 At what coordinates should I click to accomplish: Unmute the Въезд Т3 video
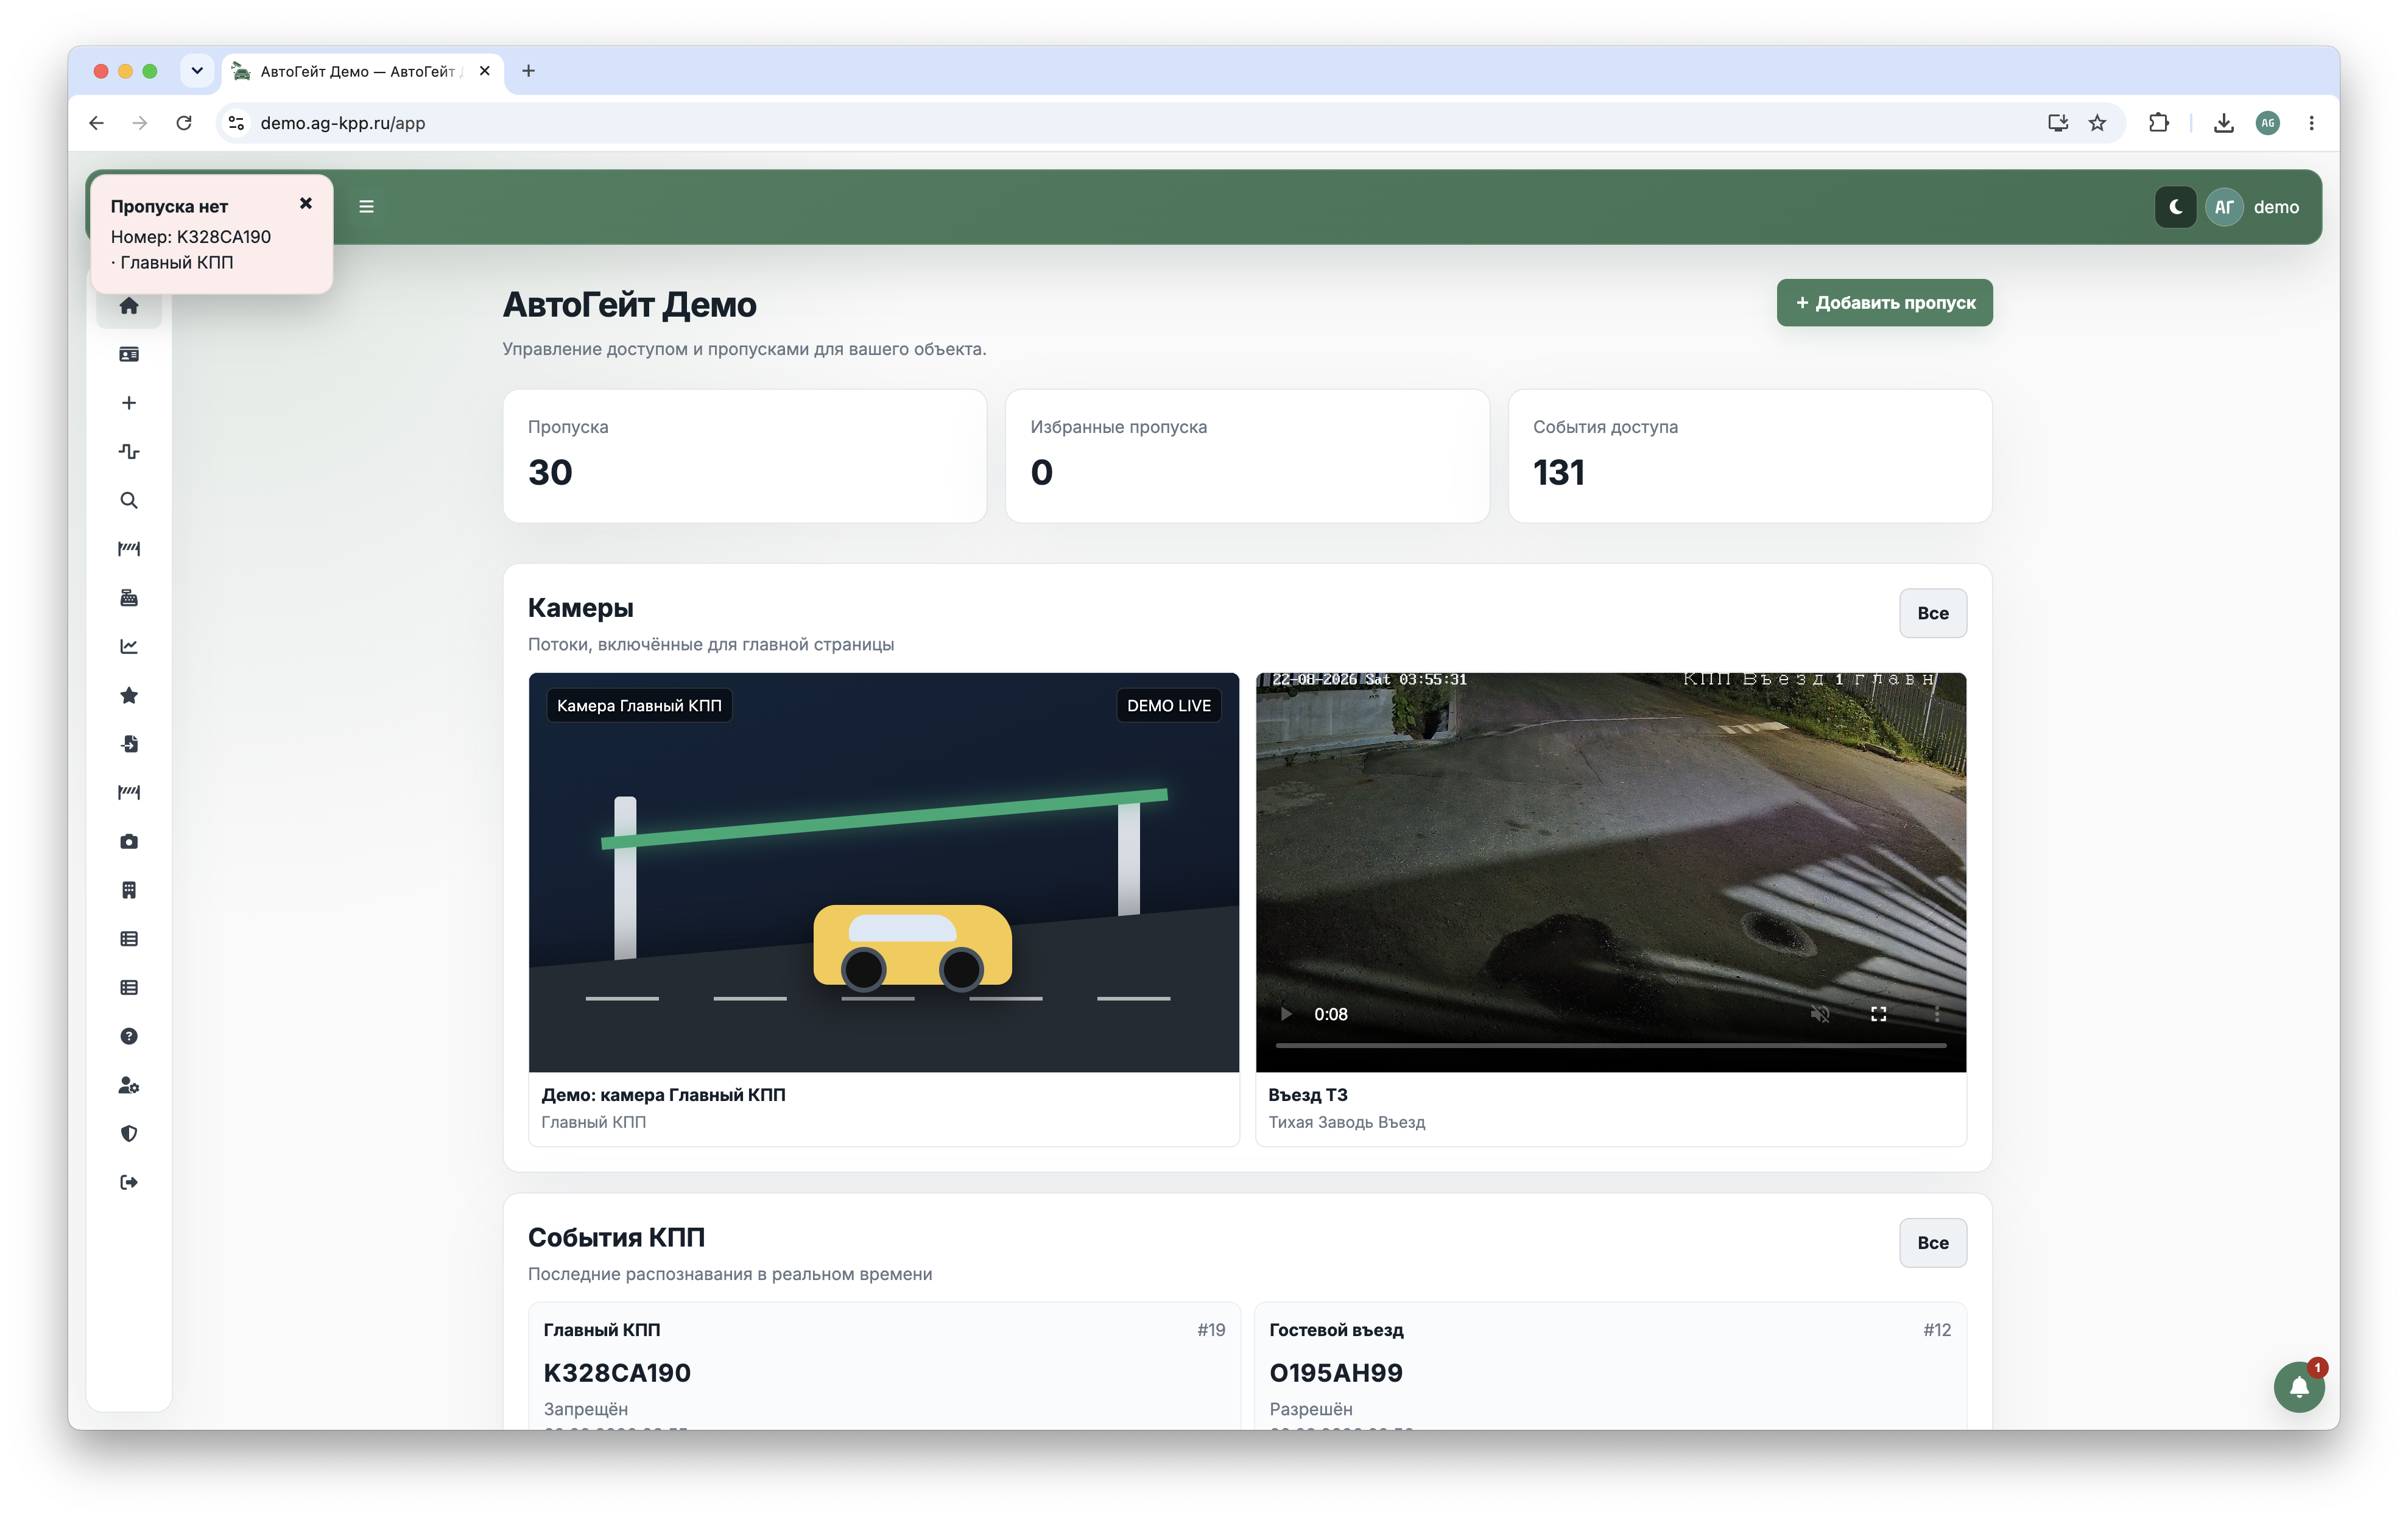1820,1014
